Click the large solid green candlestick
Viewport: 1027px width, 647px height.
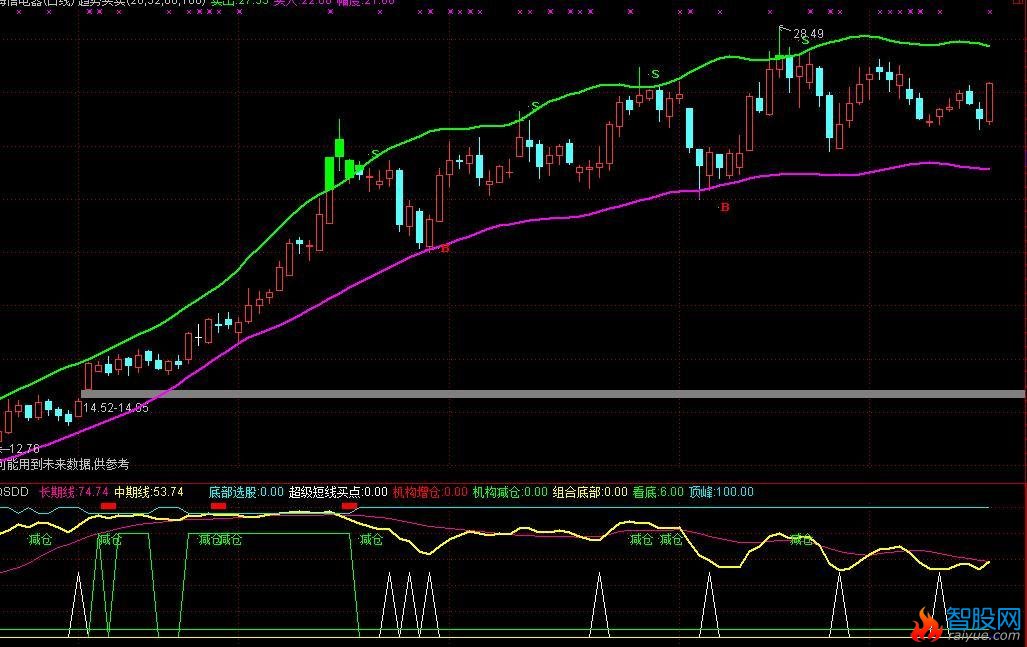coord(339,164)
